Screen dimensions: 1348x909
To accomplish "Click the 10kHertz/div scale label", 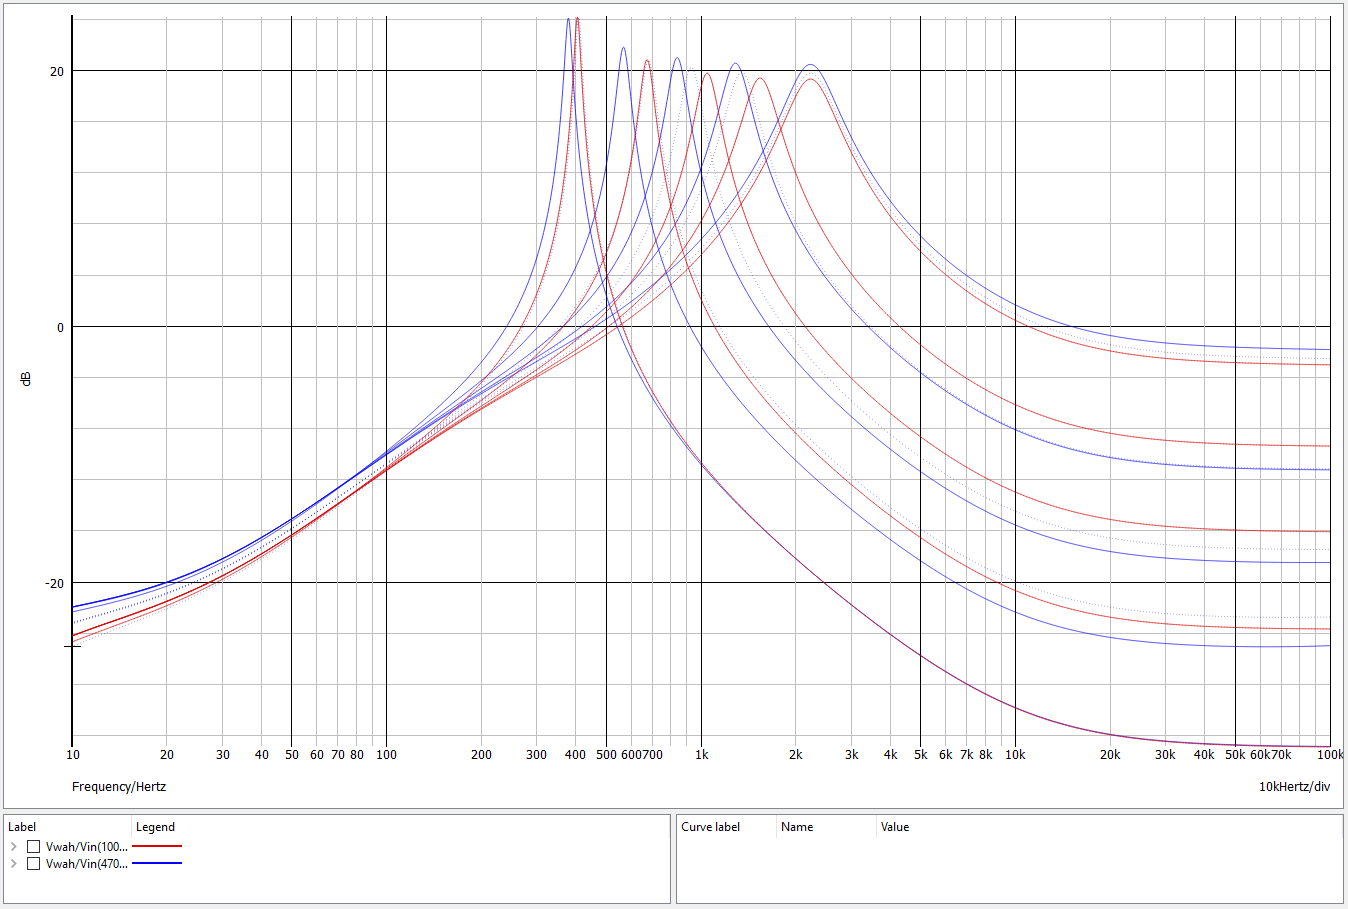I will 1294,787.
